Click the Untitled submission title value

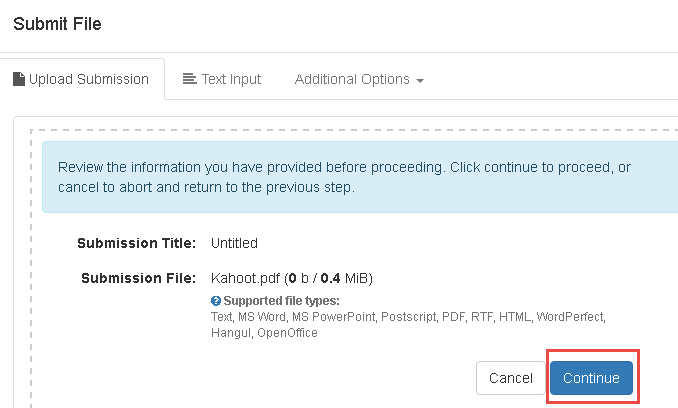point(234,243)
